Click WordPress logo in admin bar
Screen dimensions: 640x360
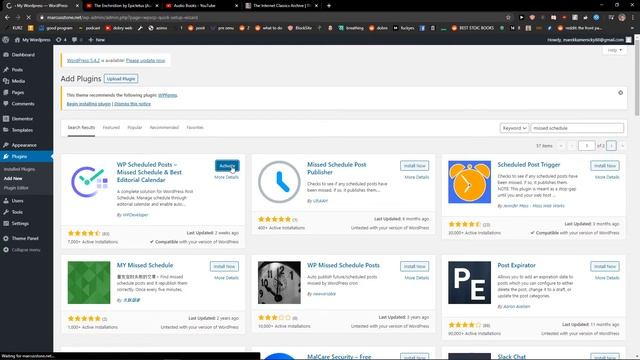pyautogui.click(x=6, y=40)
